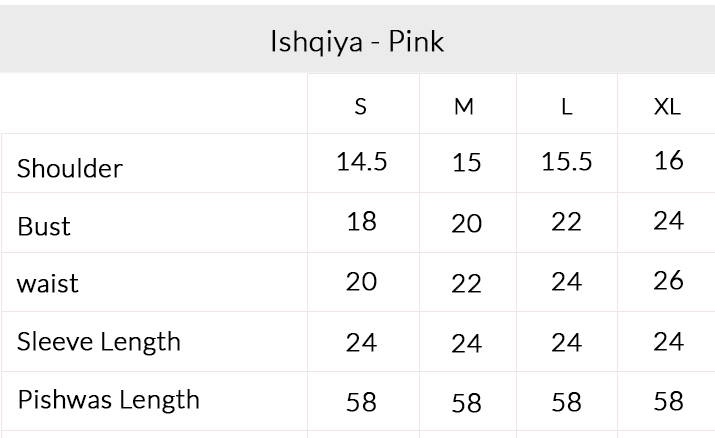Viewport: 715px width, 438px height.
Task: Click the bust value for size M
Action: point(466,224)
